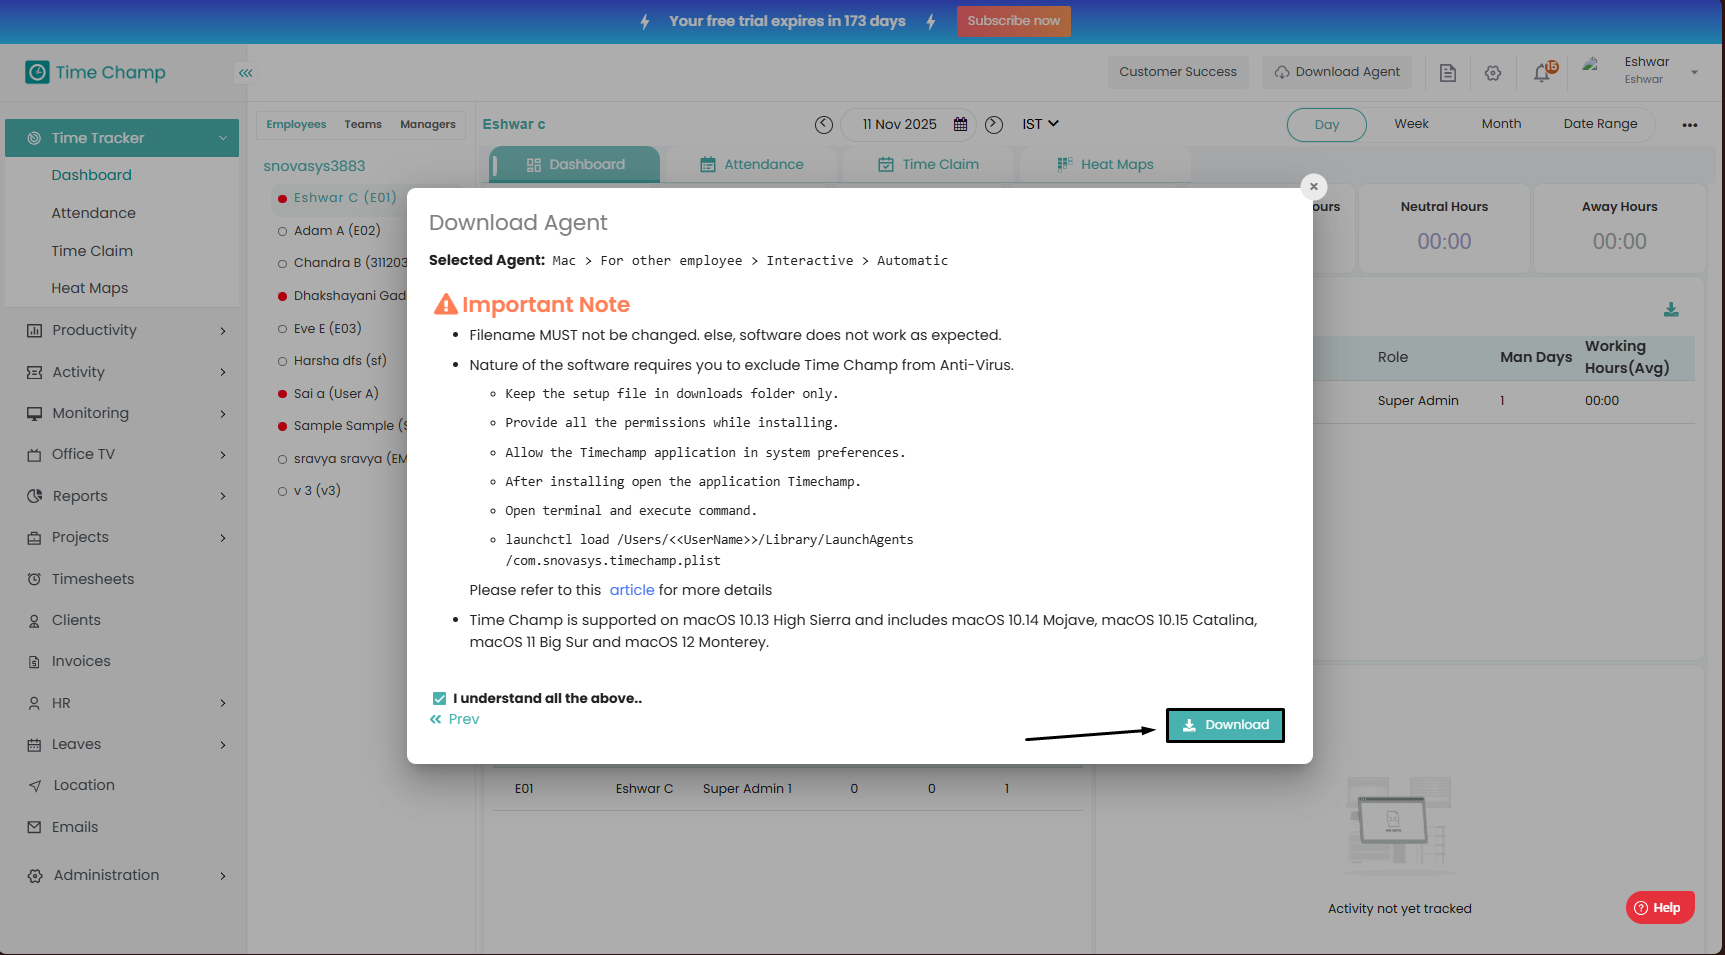Click the Office TV sidebar icon

coord(35,455)
